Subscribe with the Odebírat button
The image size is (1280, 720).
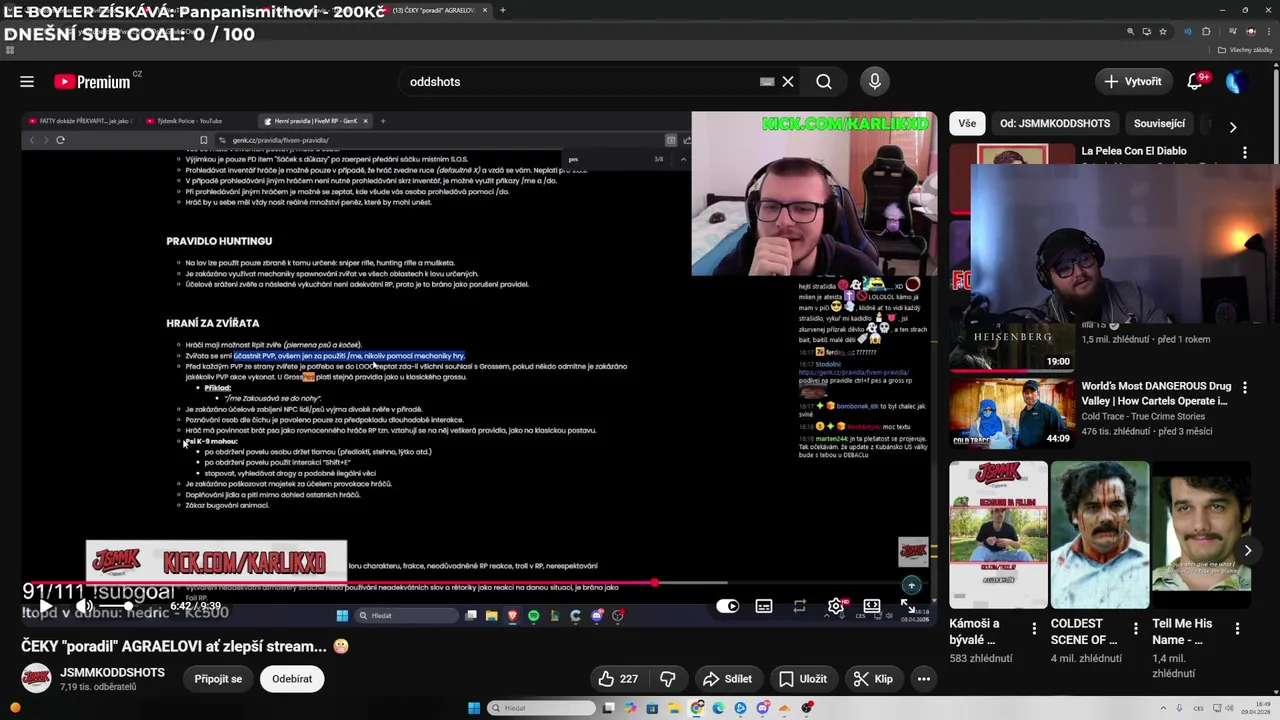292,679
